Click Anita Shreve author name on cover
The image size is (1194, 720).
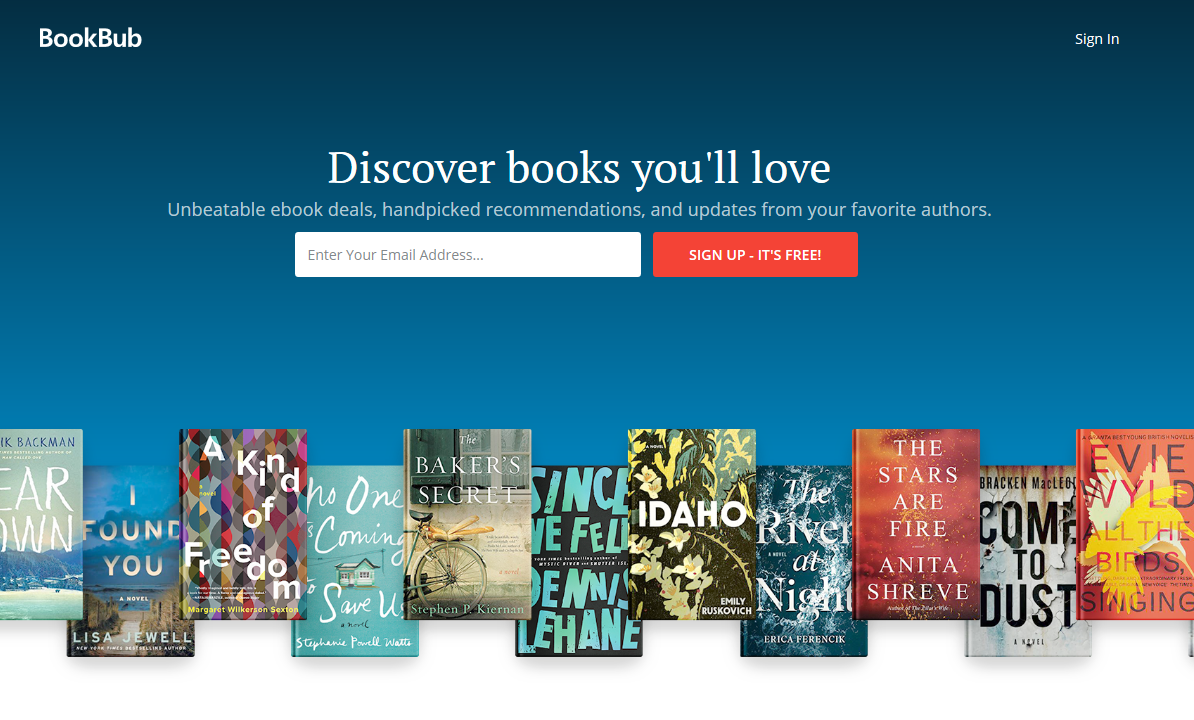pos(918,578)
